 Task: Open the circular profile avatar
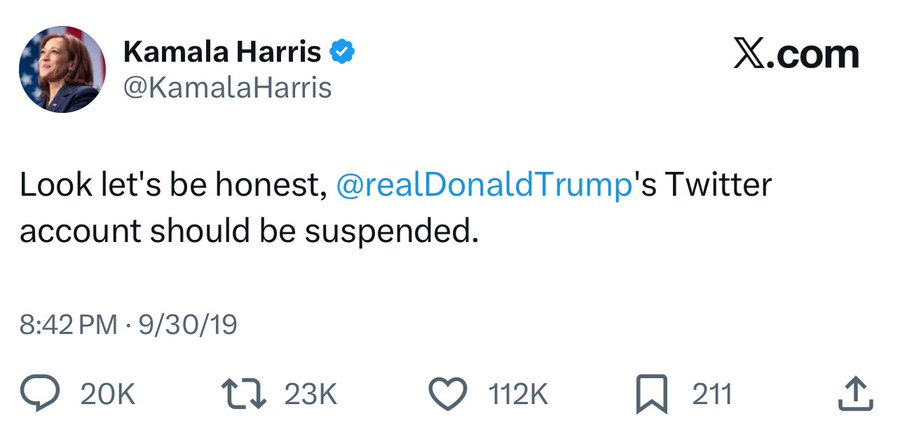pos(62,69)
